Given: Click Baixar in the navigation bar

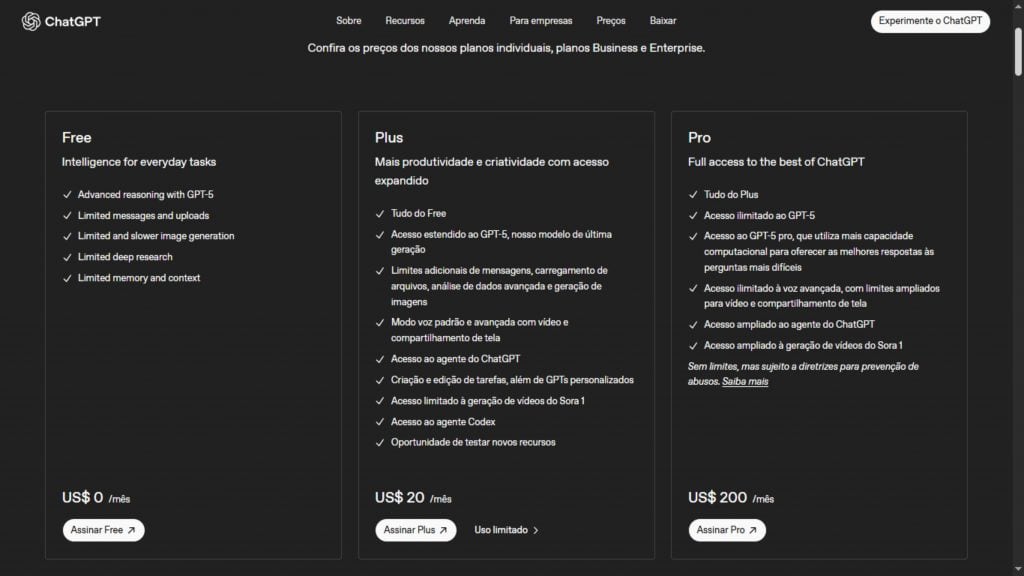Looking at the screenshot, I should [x=663, y=21].
